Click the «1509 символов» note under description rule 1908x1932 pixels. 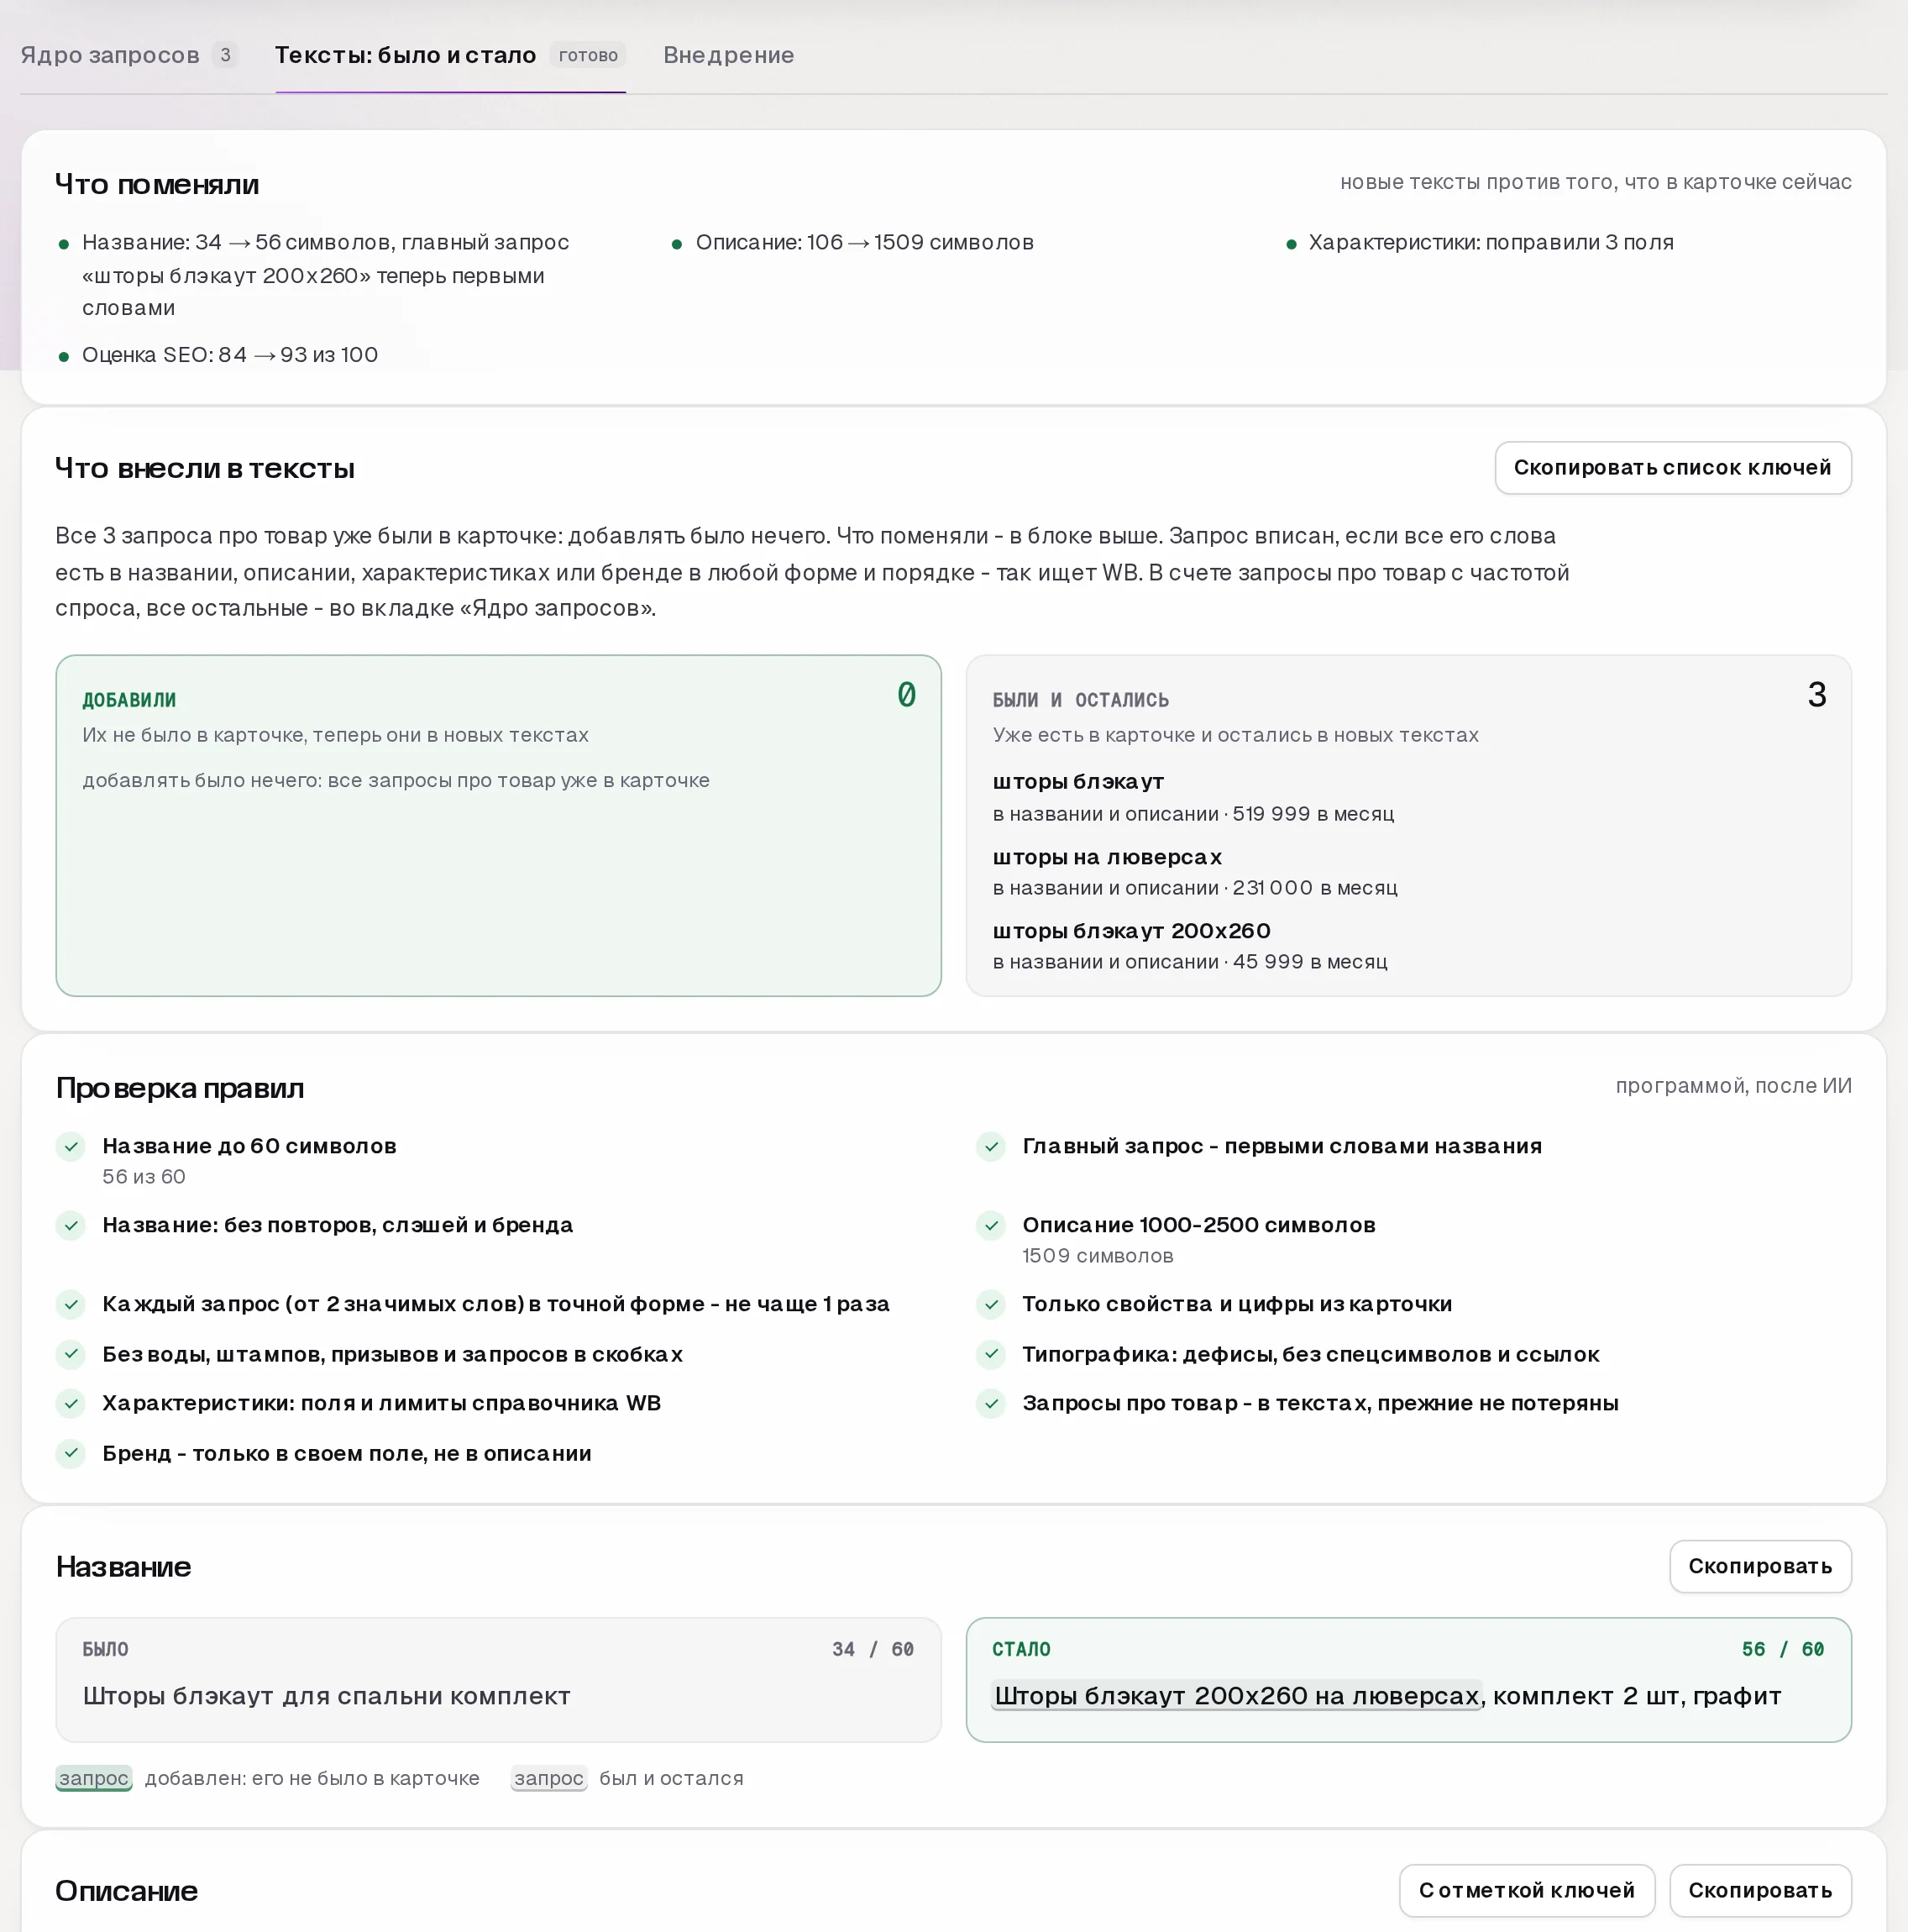1098,1256
